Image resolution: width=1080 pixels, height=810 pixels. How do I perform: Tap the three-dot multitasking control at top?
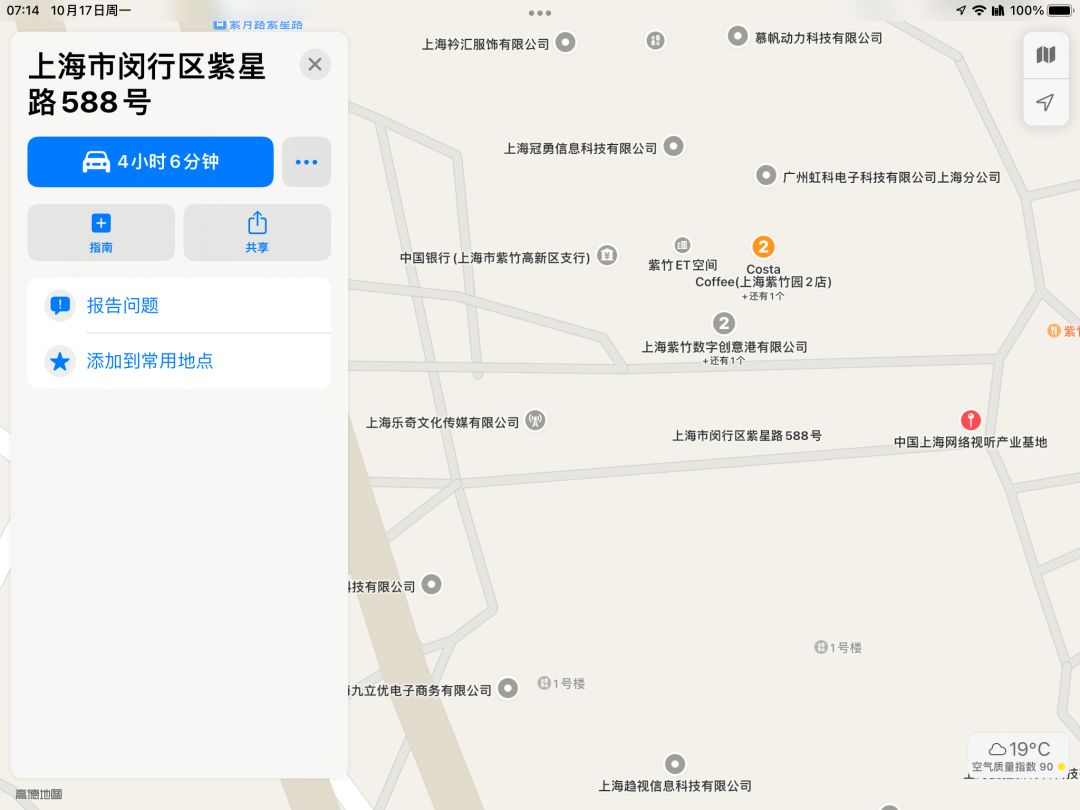[540, 13]
